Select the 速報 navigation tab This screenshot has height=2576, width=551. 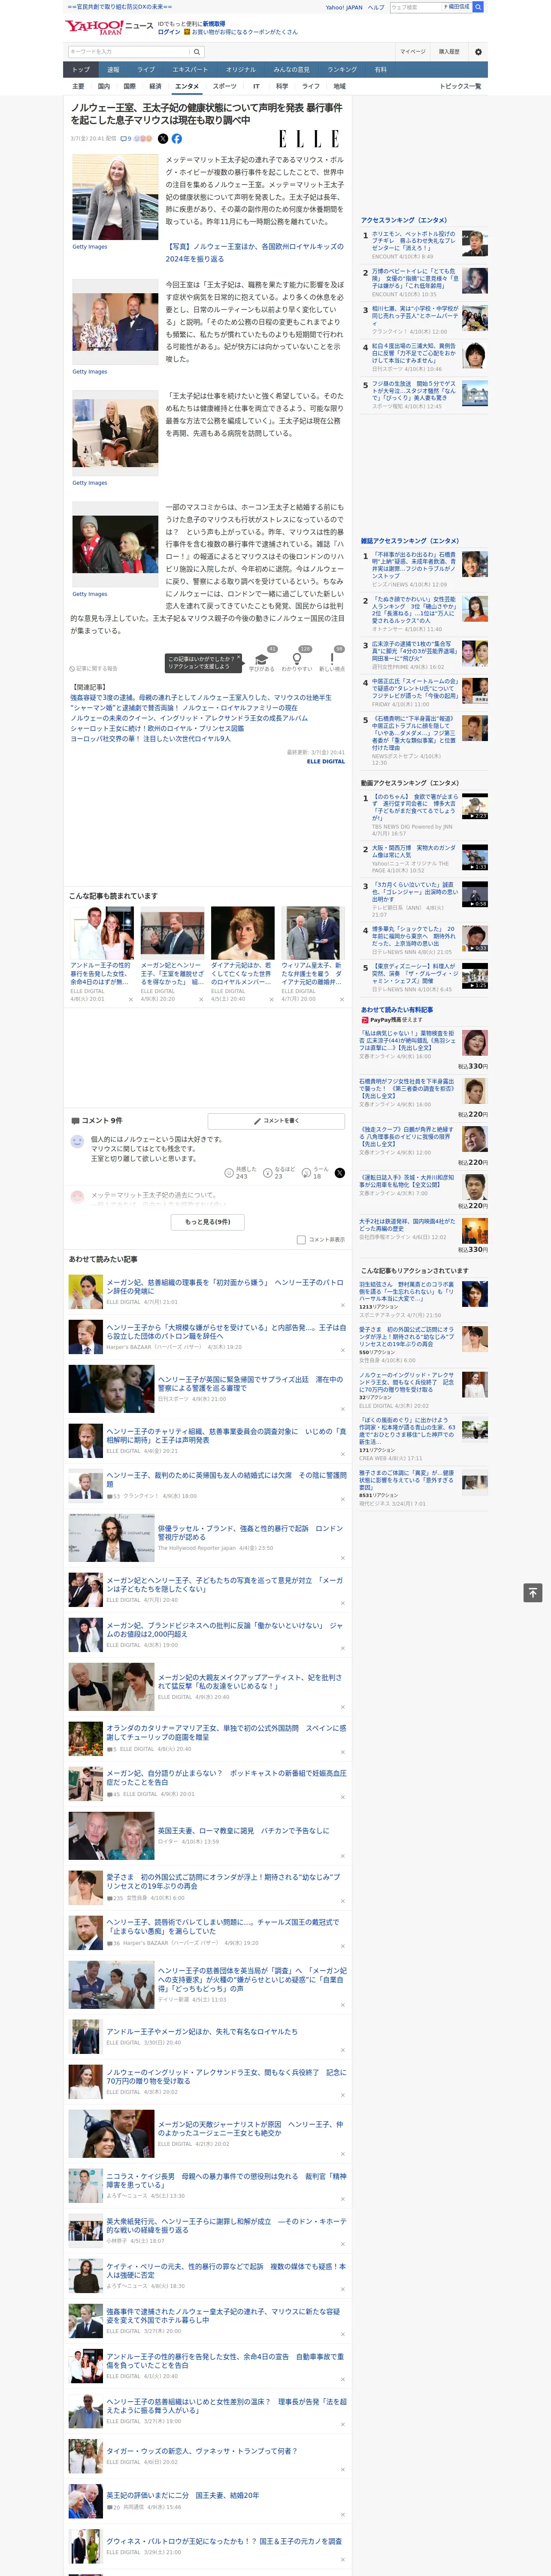click(x=113, y=70)
